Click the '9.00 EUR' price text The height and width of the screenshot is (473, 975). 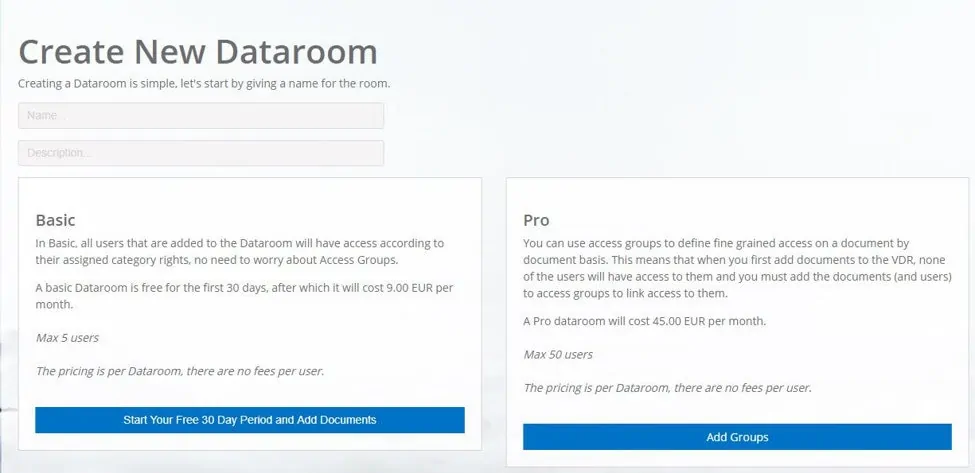[x=411, y=289]
